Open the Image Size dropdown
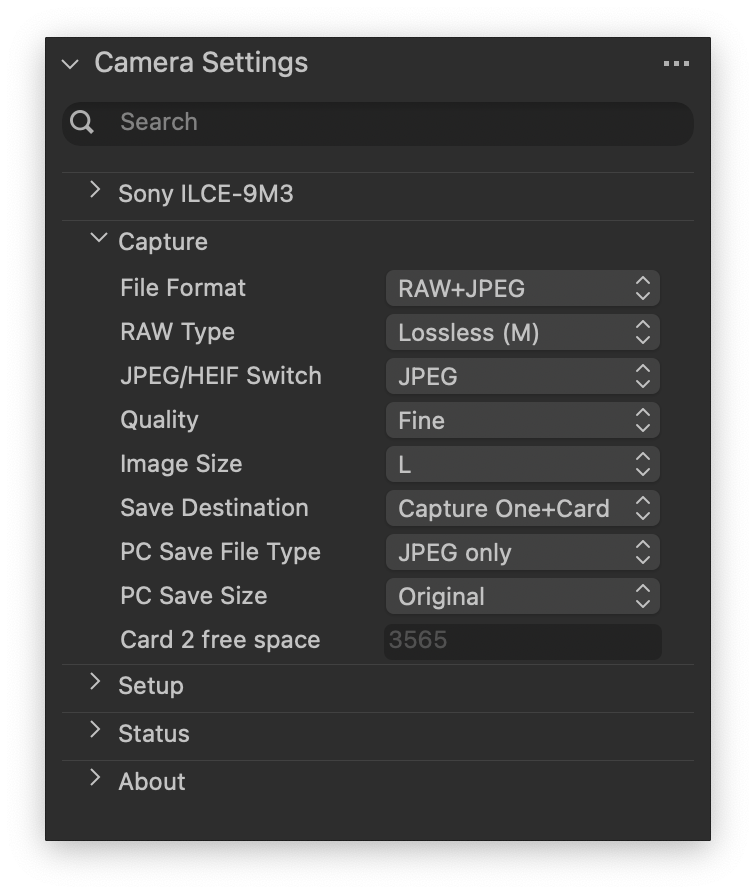The width and height of the screenshot is (756, 894). click(x=522, y=465)
